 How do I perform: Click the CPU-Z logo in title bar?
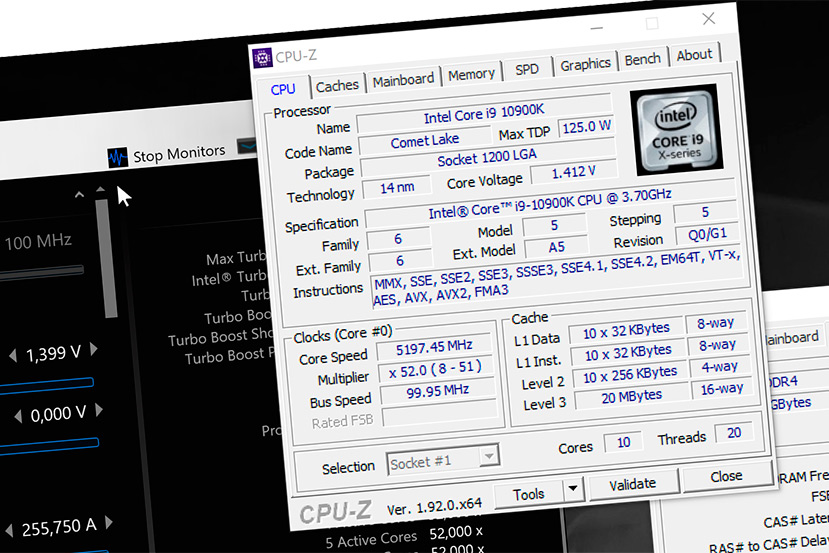click(263, 57)
